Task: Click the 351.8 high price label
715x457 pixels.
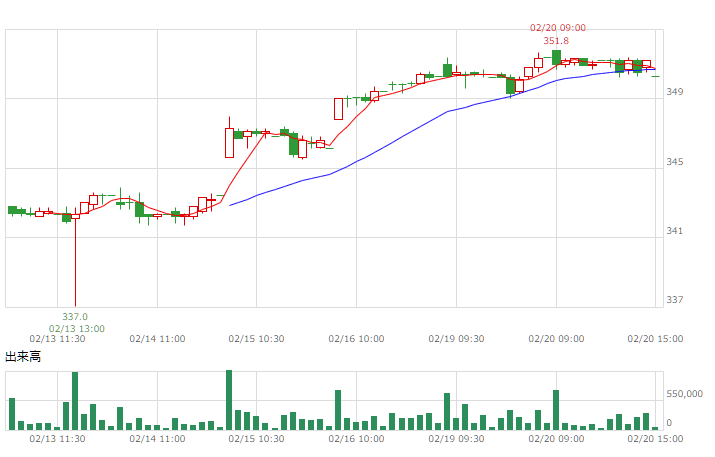Action: tap(556, 41)
